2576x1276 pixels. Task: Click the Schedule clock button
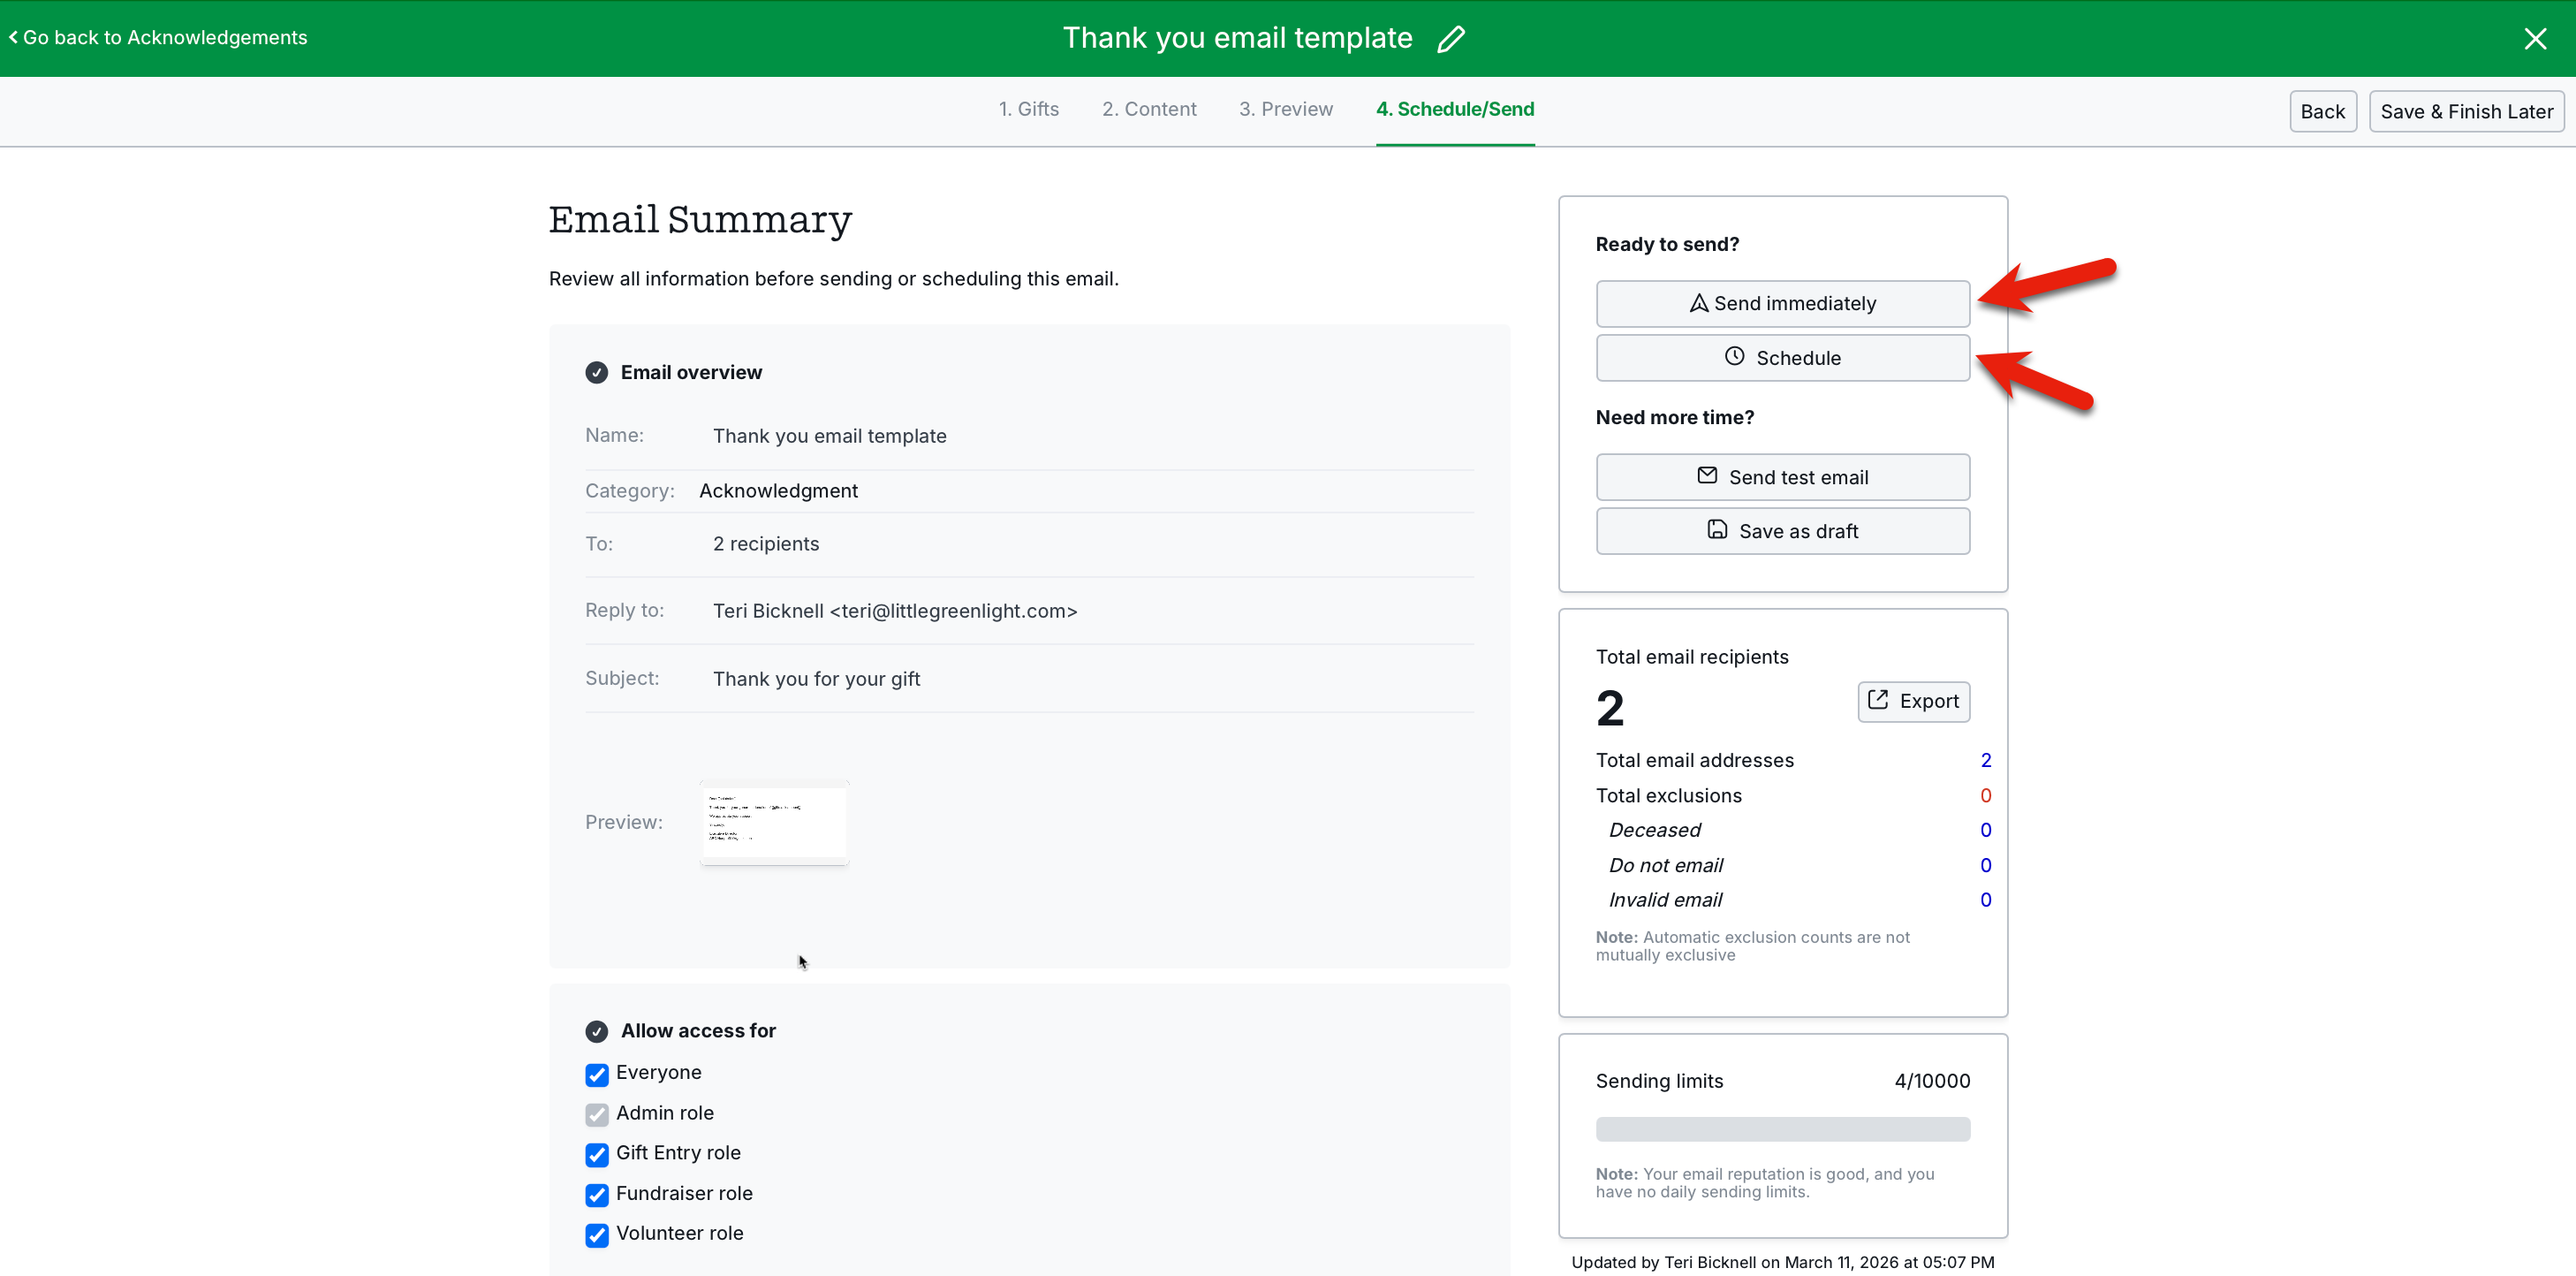point(1782,357)
